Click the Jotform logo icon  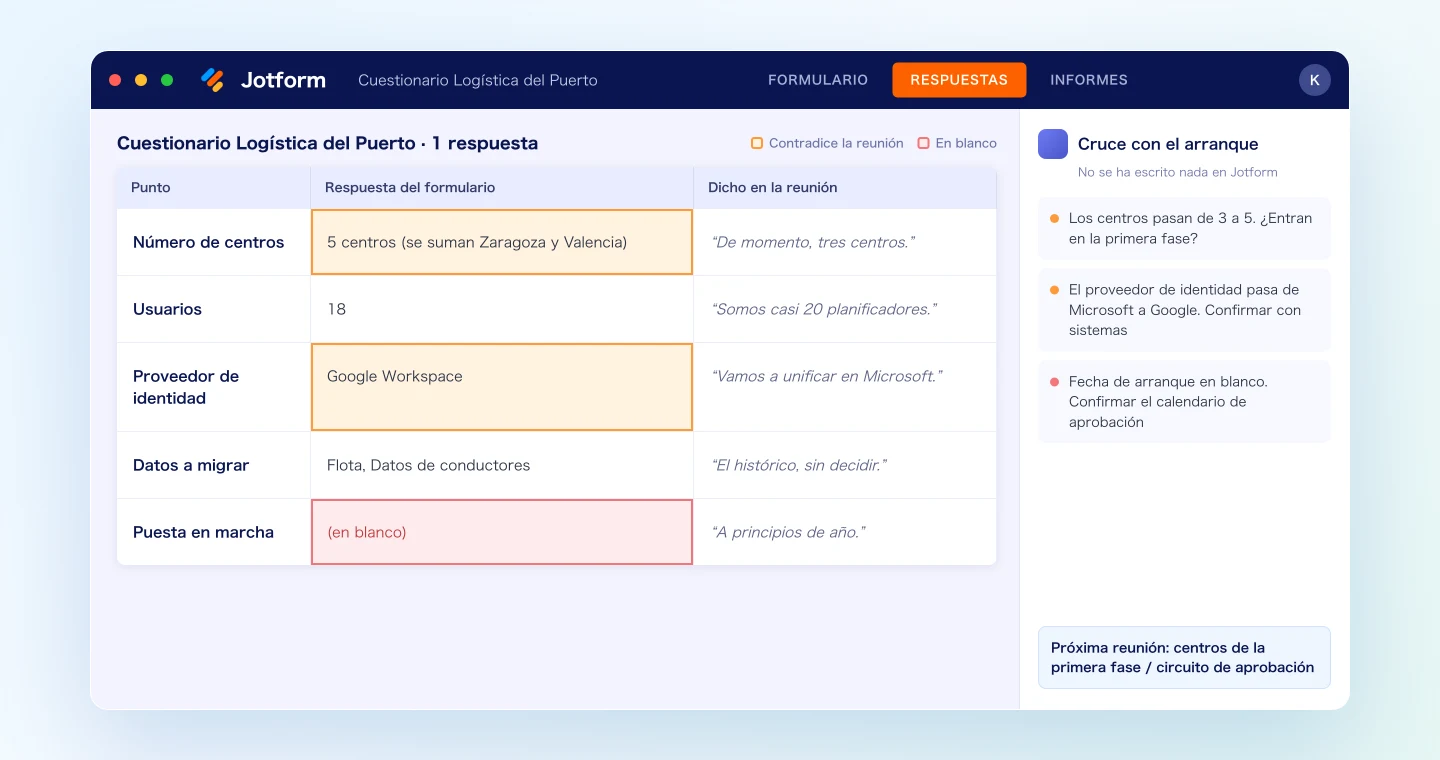[x=212, y=80]
